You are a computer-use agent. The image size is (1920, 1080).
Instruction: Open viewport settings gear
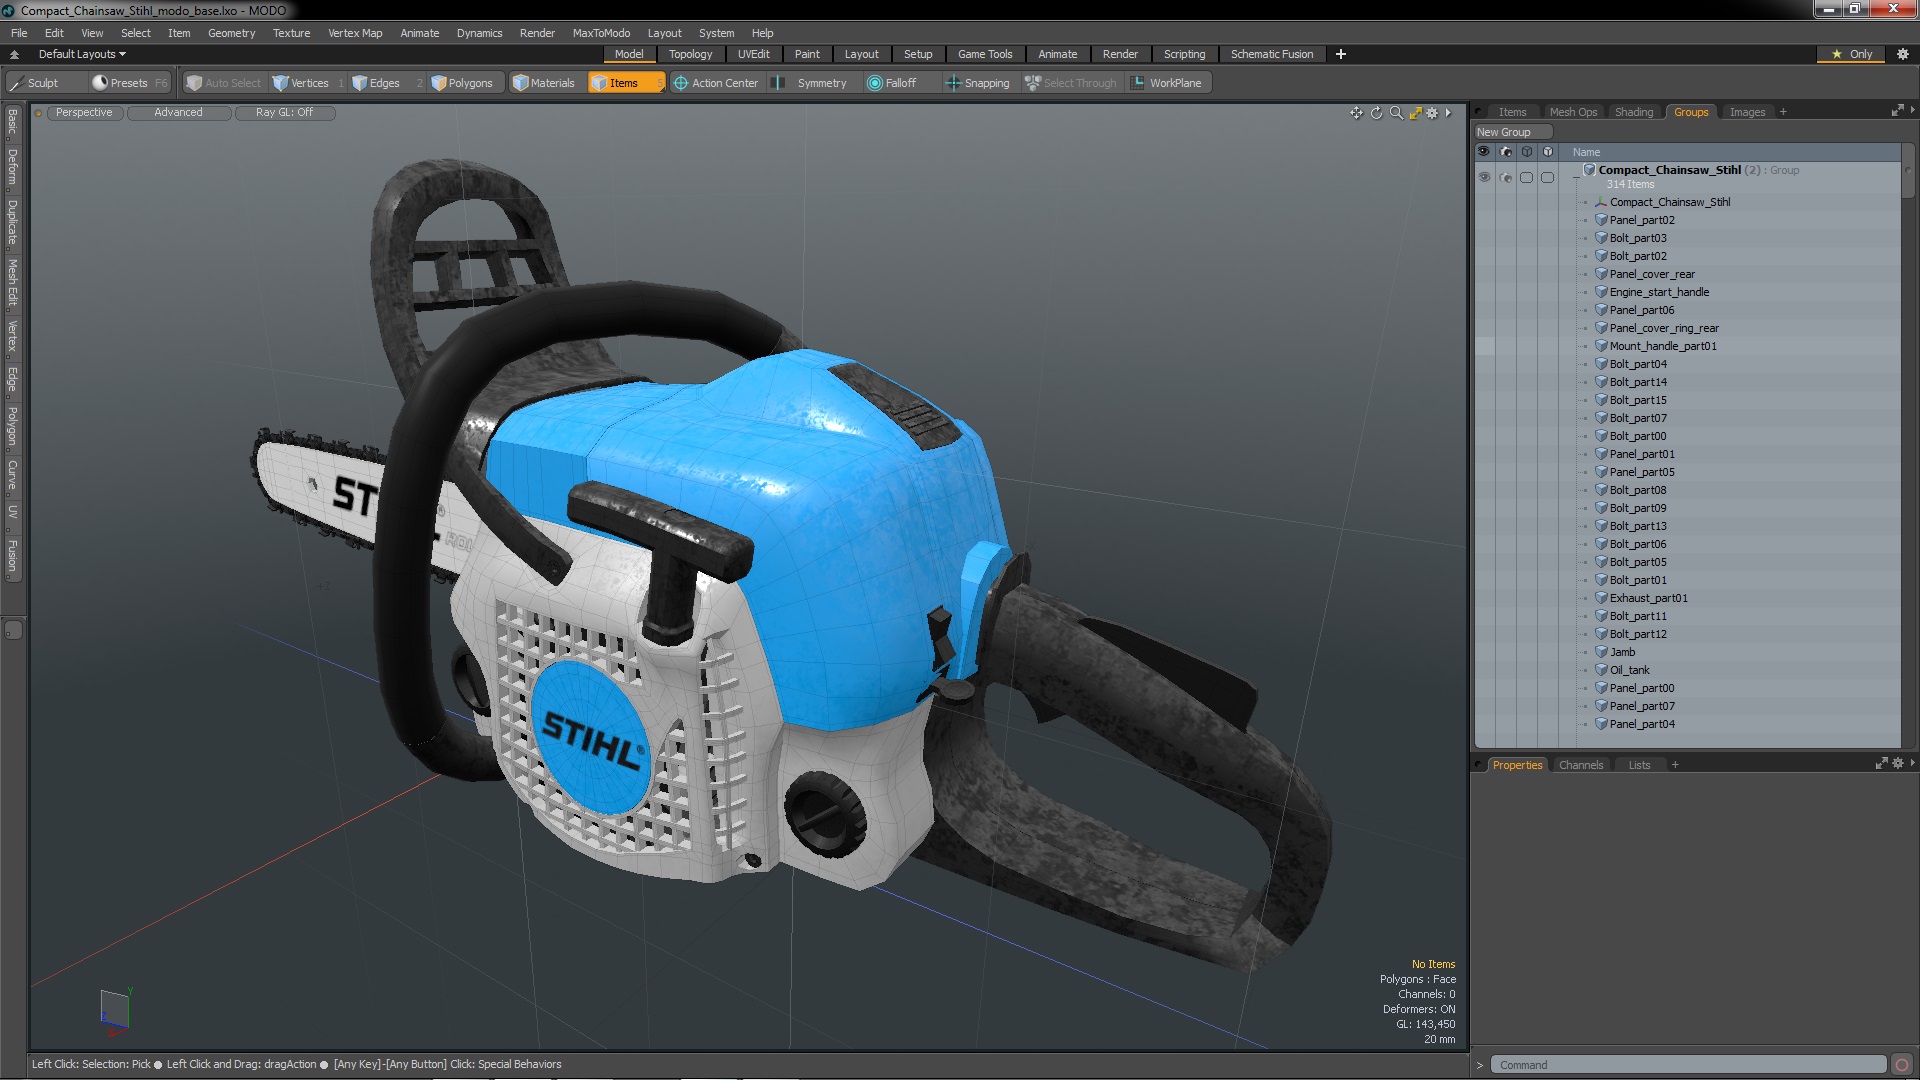(1432, 113)
